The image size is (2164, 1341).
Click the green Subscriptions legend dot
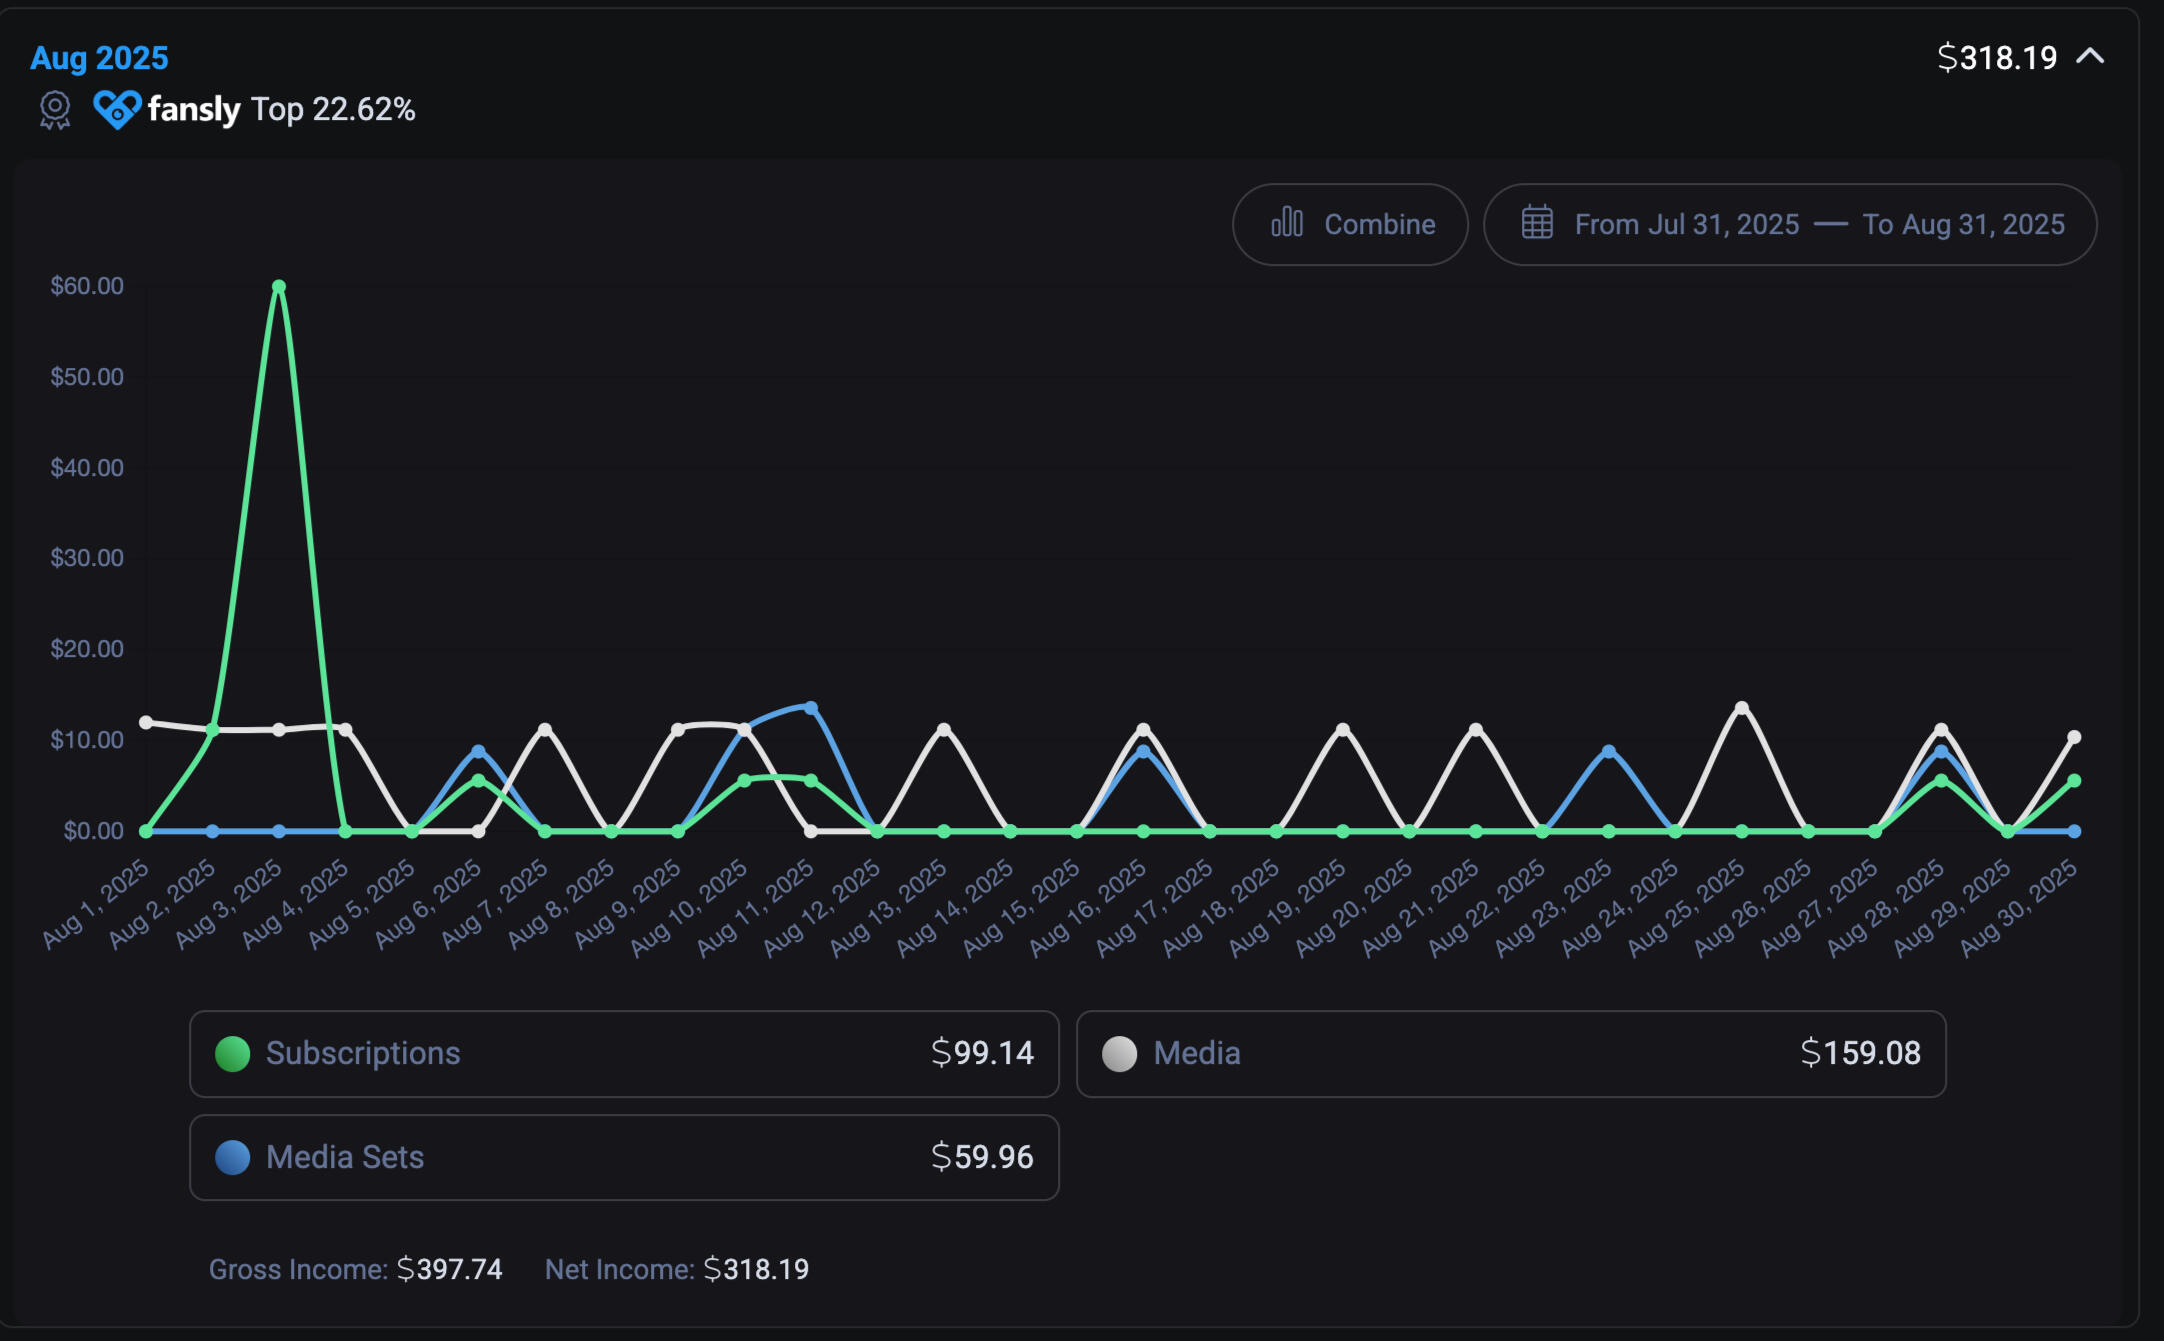(x=233, y=1053)
